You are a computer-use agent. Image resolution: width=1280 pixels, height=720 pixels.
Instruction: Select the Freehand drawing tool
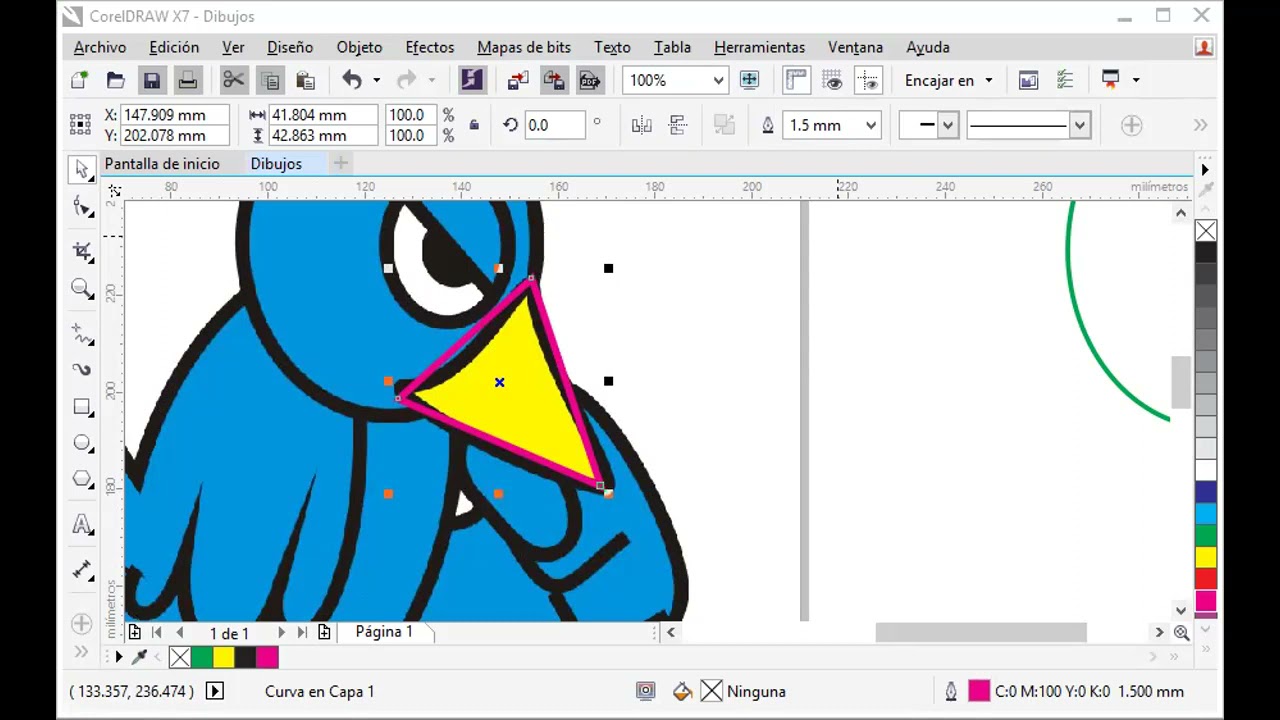[82, 333]
